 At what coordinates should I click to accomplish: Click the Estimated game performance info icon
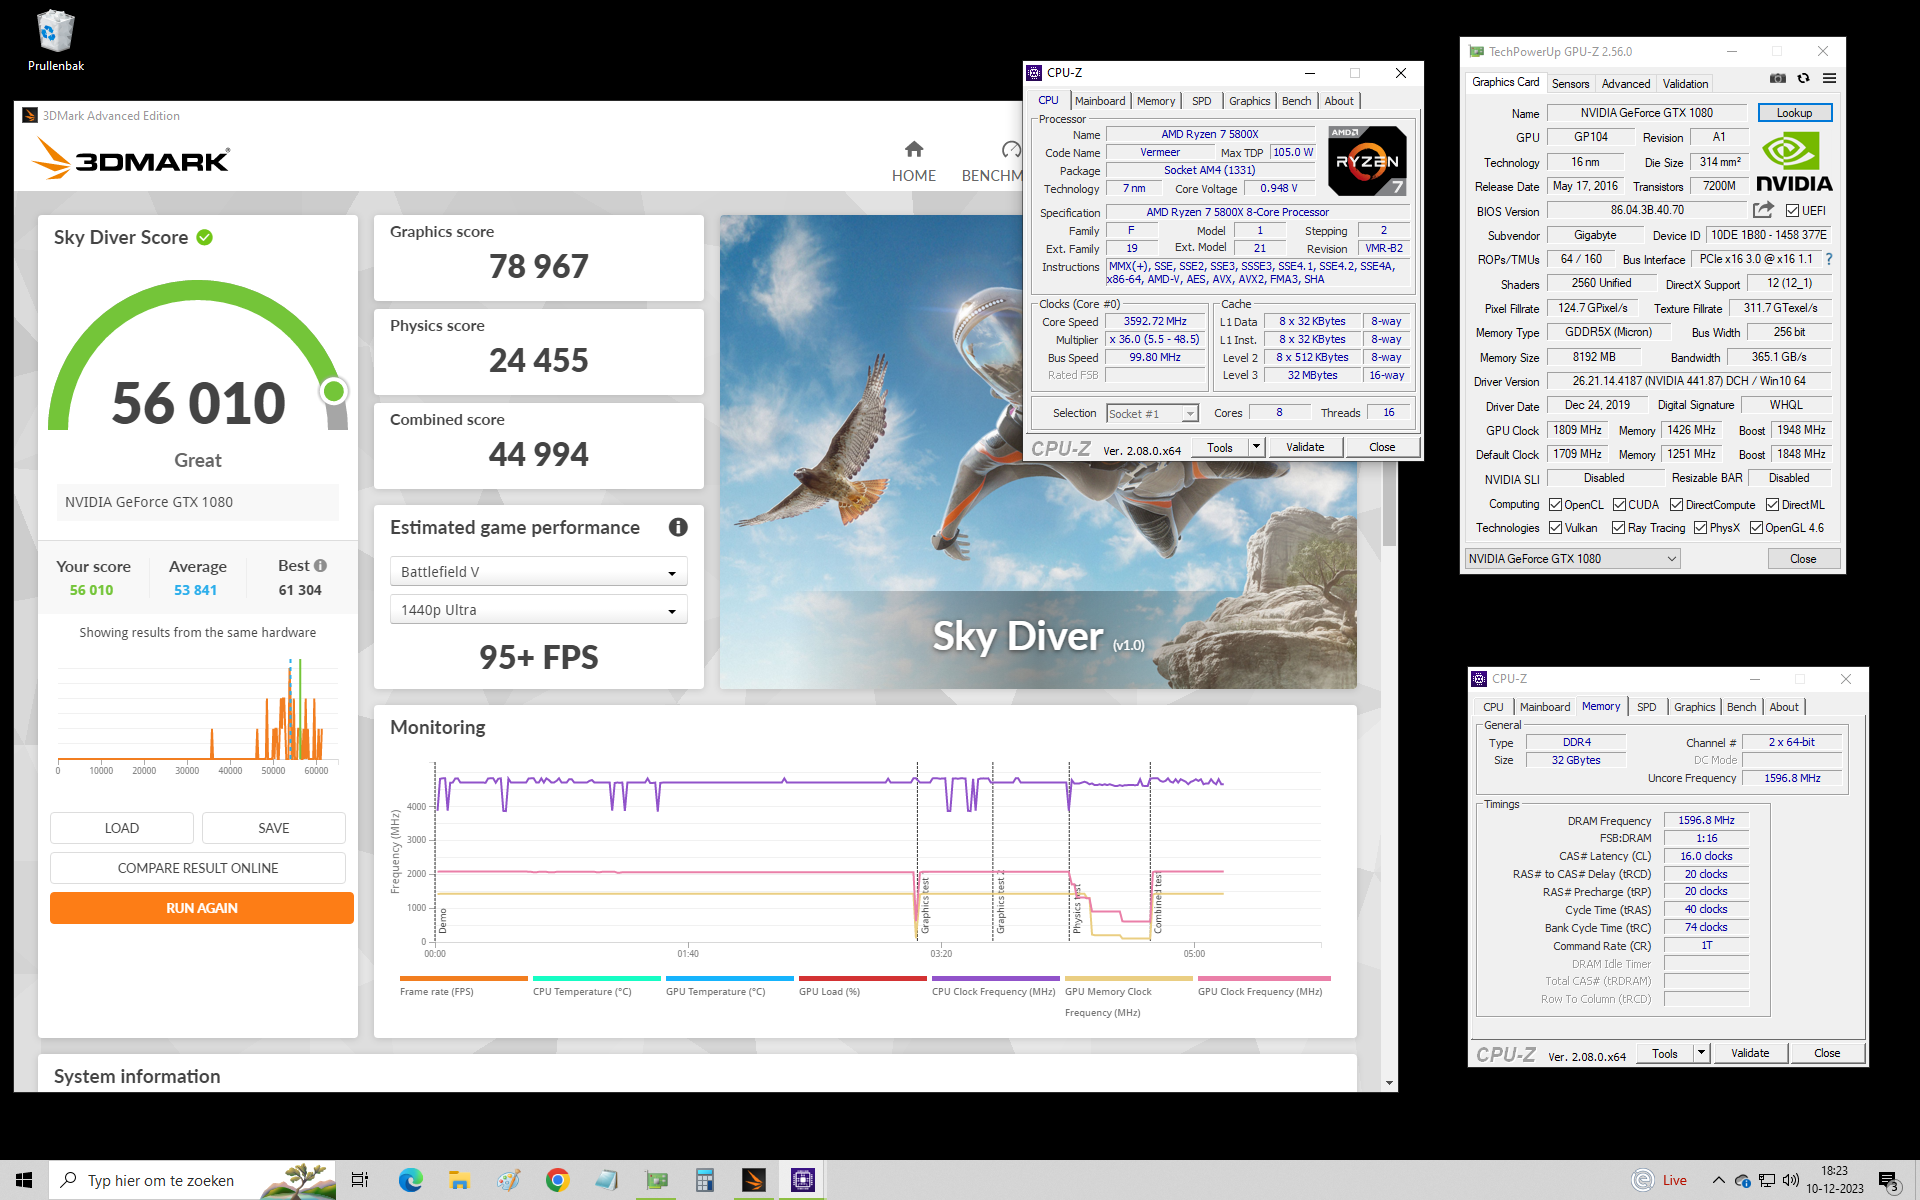(678, 527)
